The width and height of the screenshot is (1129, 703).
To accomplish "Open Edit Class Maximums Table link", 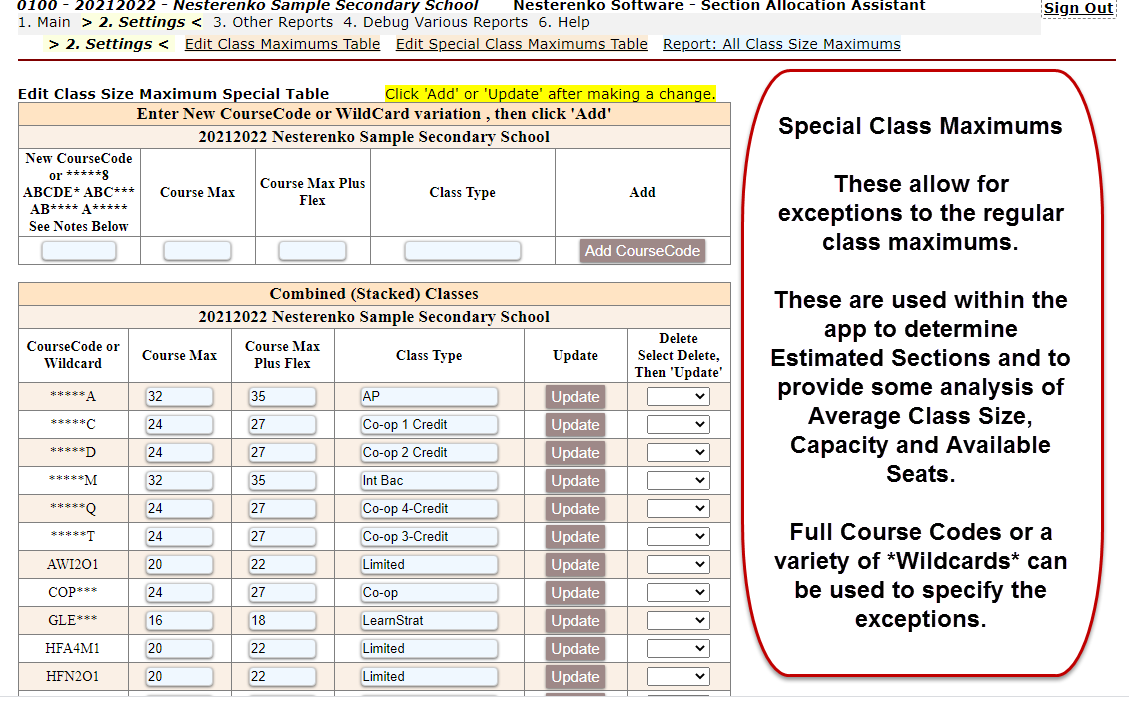I will [x=282, y=44].
